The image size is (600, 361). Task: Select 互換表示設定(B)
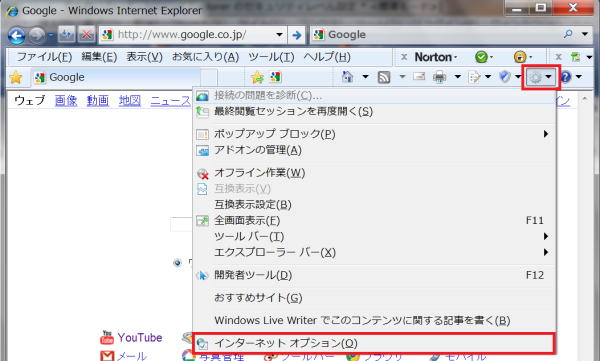point(373,205)
